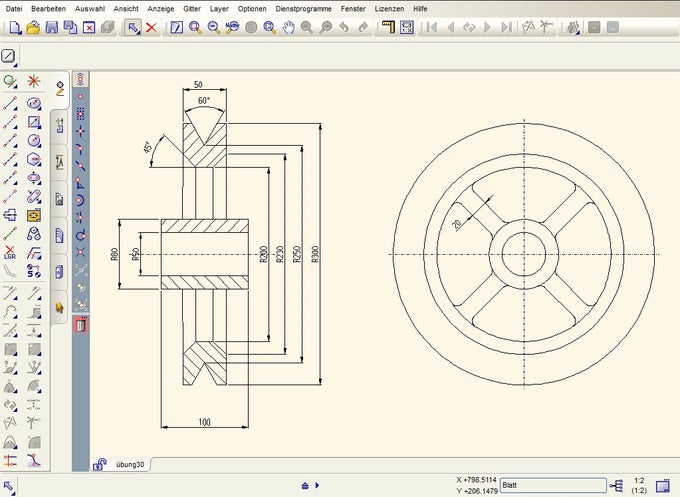
Task: Open the ellipse tool flyout
Action: pyautogui.click(x=34, y=104)
